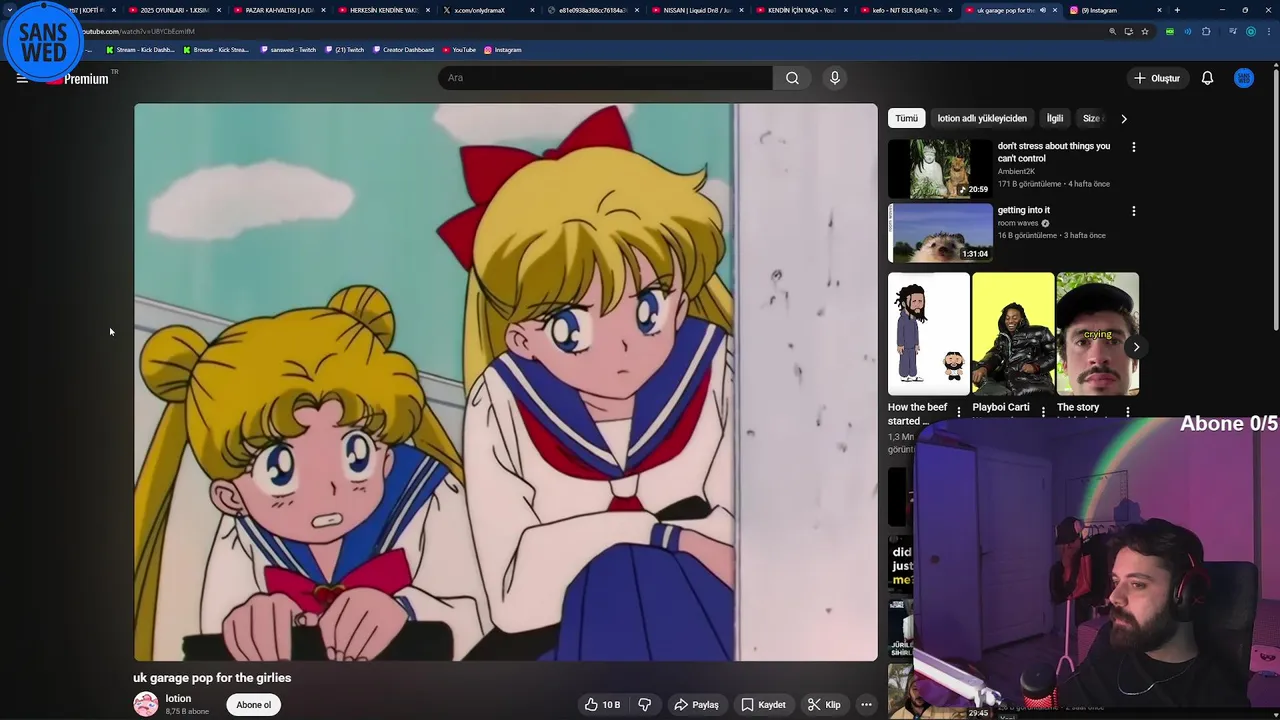This screenshot has height=720, width=1280.
Task: Click the "Klip" clip button
Action: [824, 705]
